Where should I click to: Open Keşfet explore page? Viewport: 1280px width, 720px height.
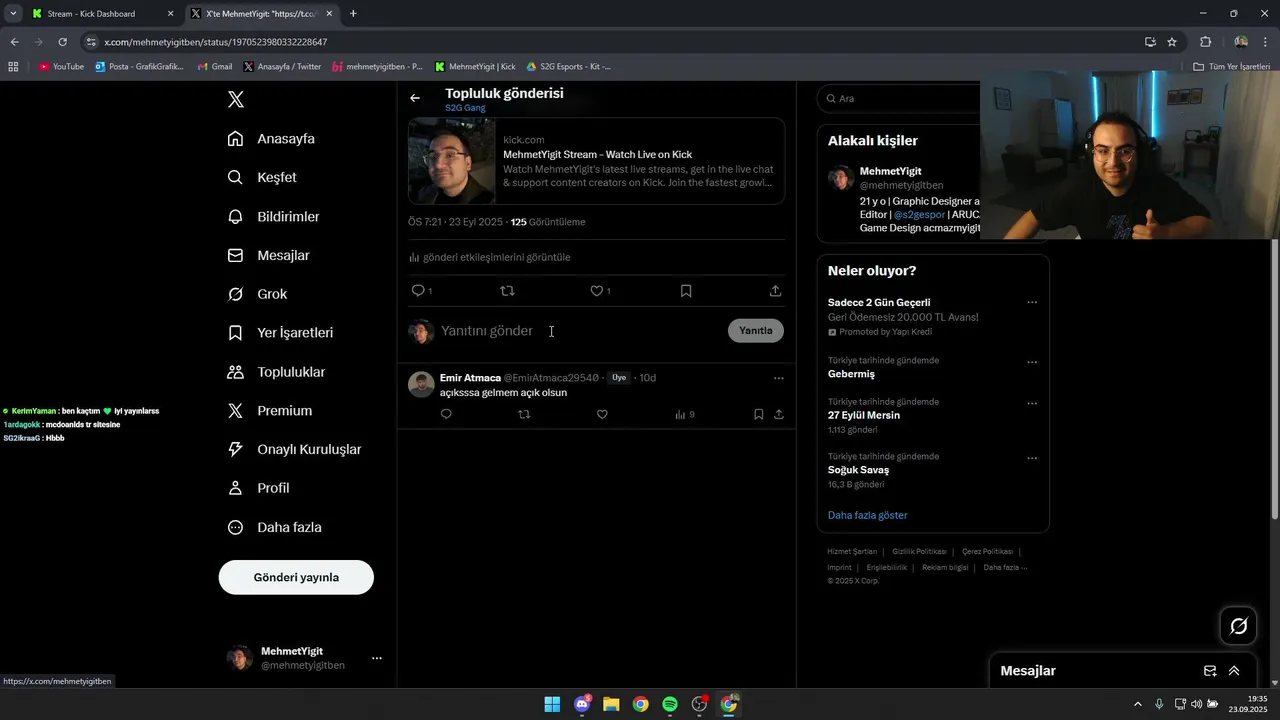(x=262, y=177)
